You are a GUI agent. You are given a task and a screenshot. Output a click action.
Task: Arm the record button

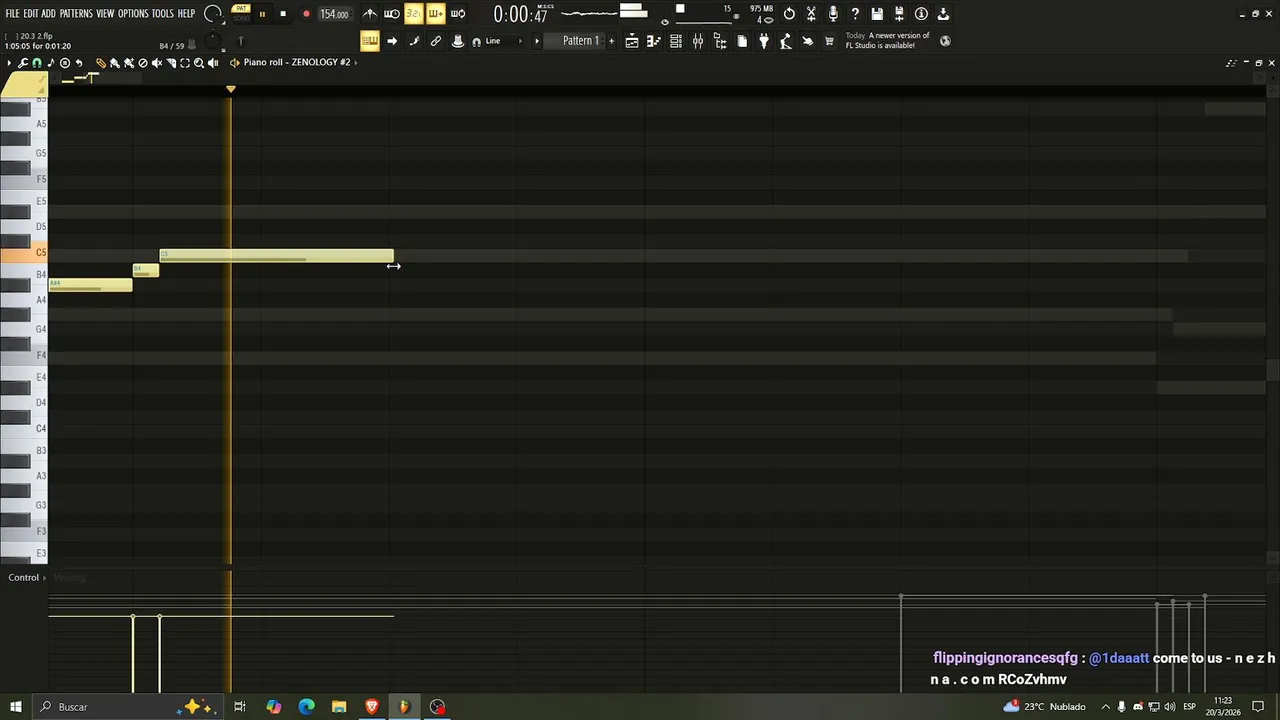[x=306, y=14]
